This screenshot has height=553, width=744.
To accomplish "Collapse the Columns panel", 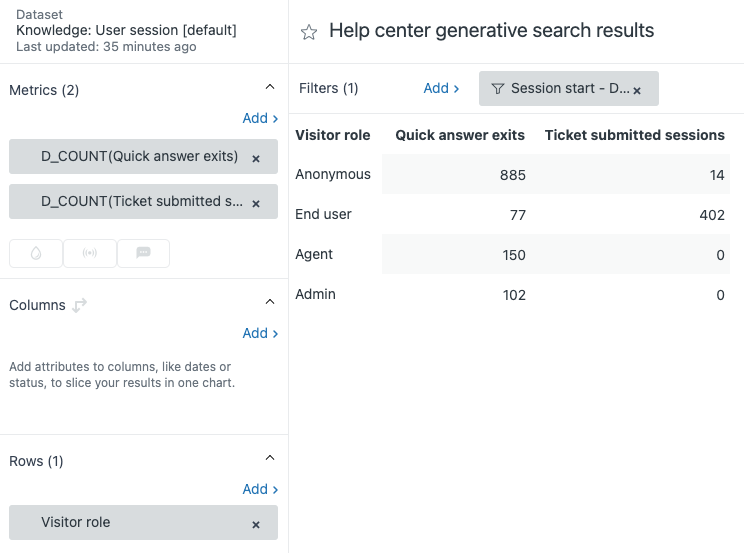I will [x=269, y=302].
